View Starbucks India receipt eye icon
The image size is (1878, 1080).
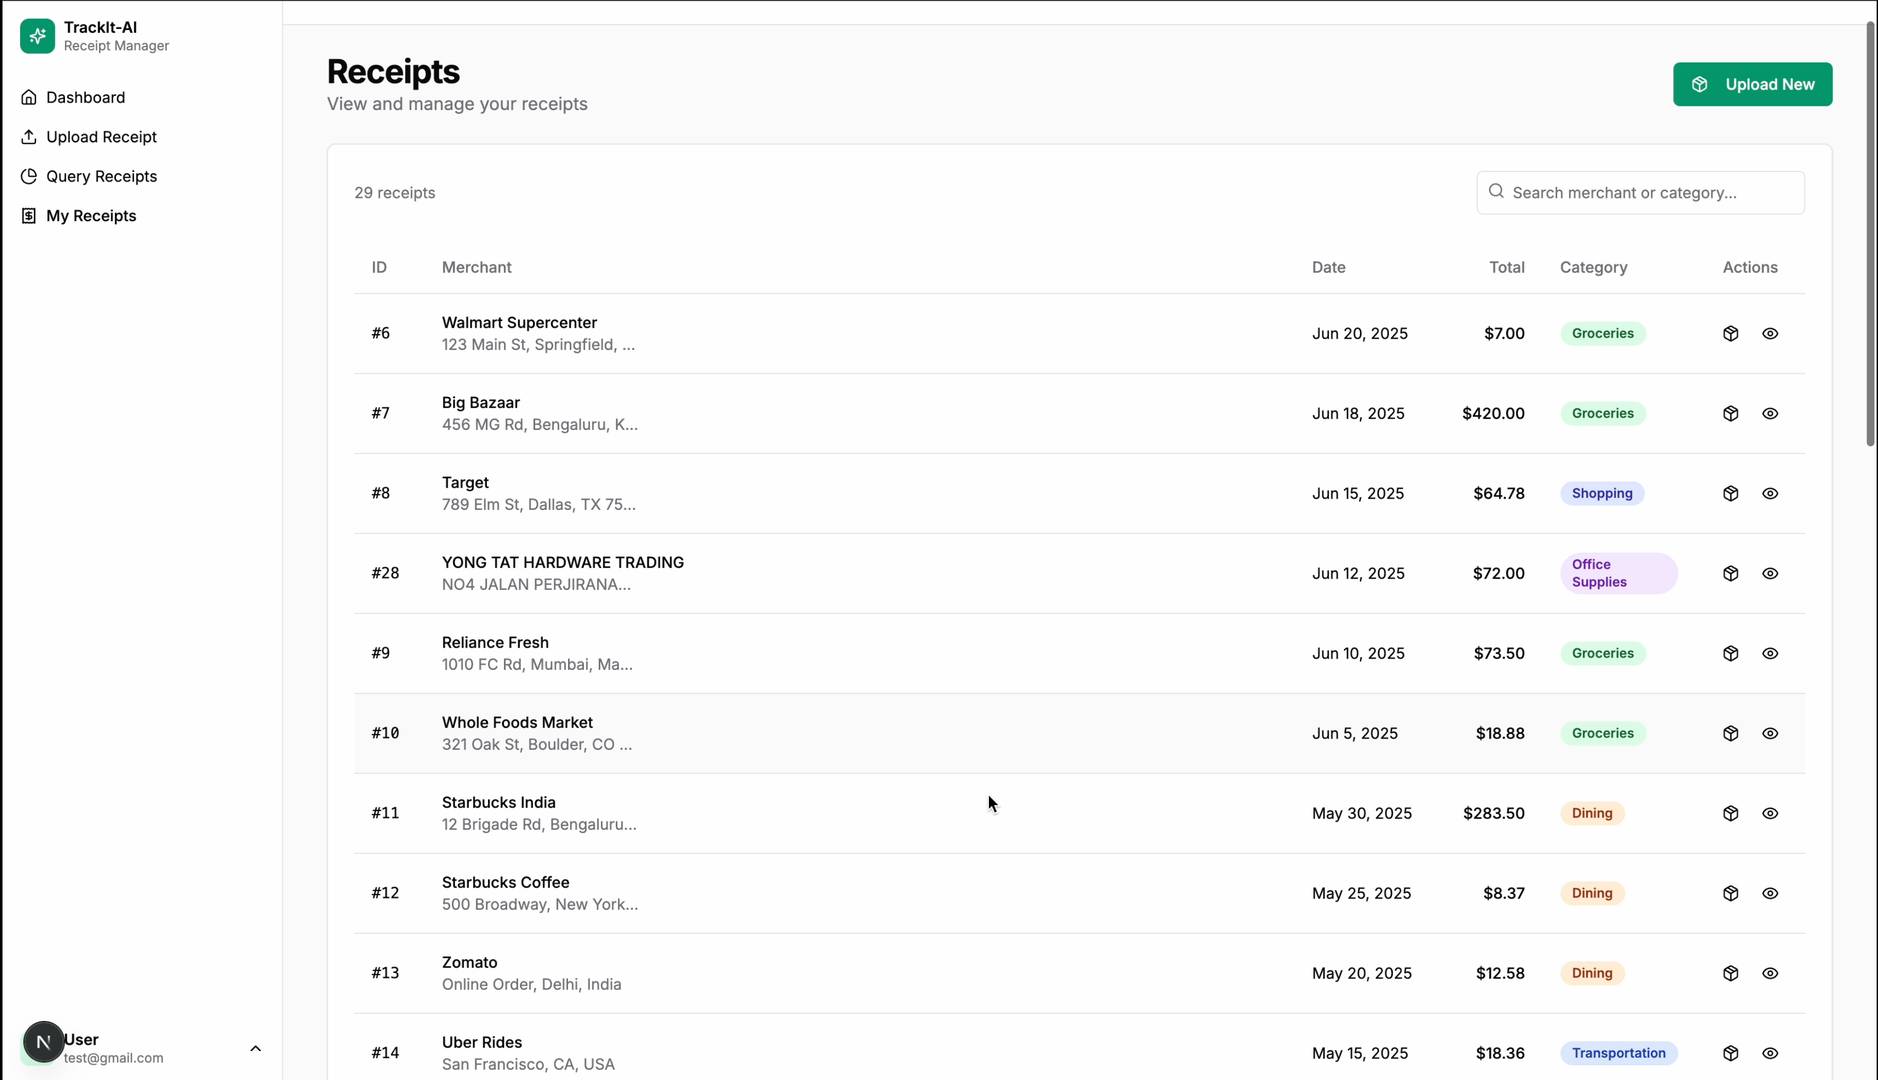[1770, 813]
